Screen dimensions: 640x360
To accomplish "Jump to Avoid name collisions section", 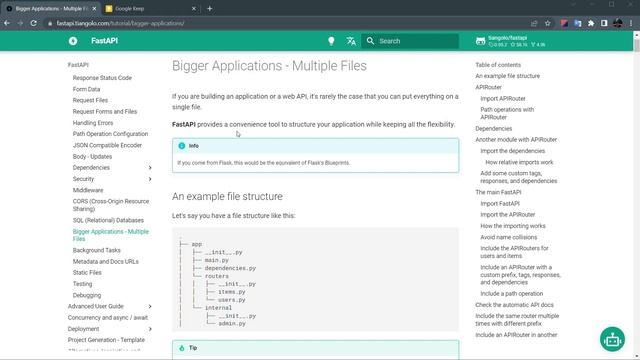I will 509,237.
